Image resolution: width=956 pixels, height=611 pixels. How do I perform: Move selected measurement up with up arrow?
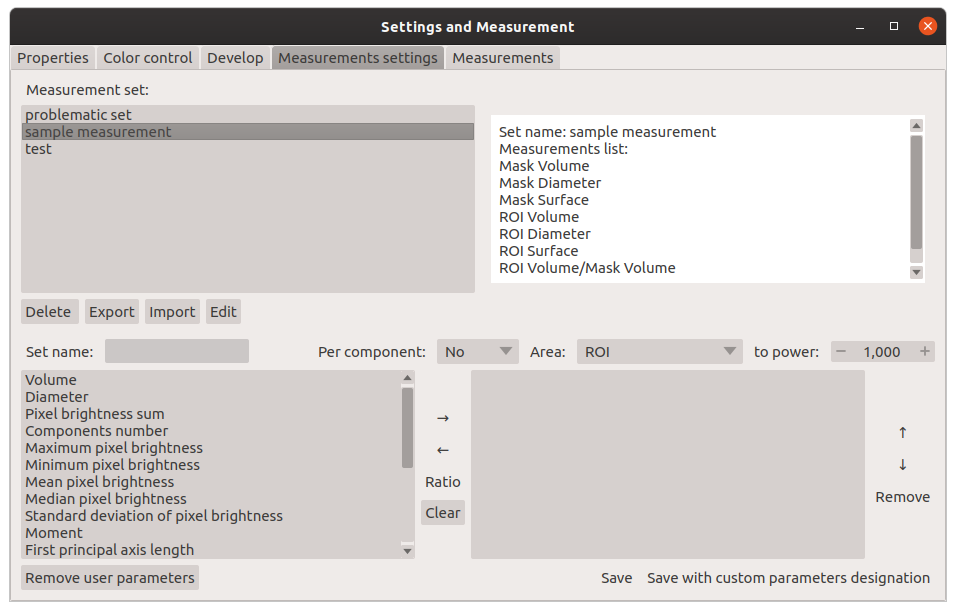coord(902,433)
